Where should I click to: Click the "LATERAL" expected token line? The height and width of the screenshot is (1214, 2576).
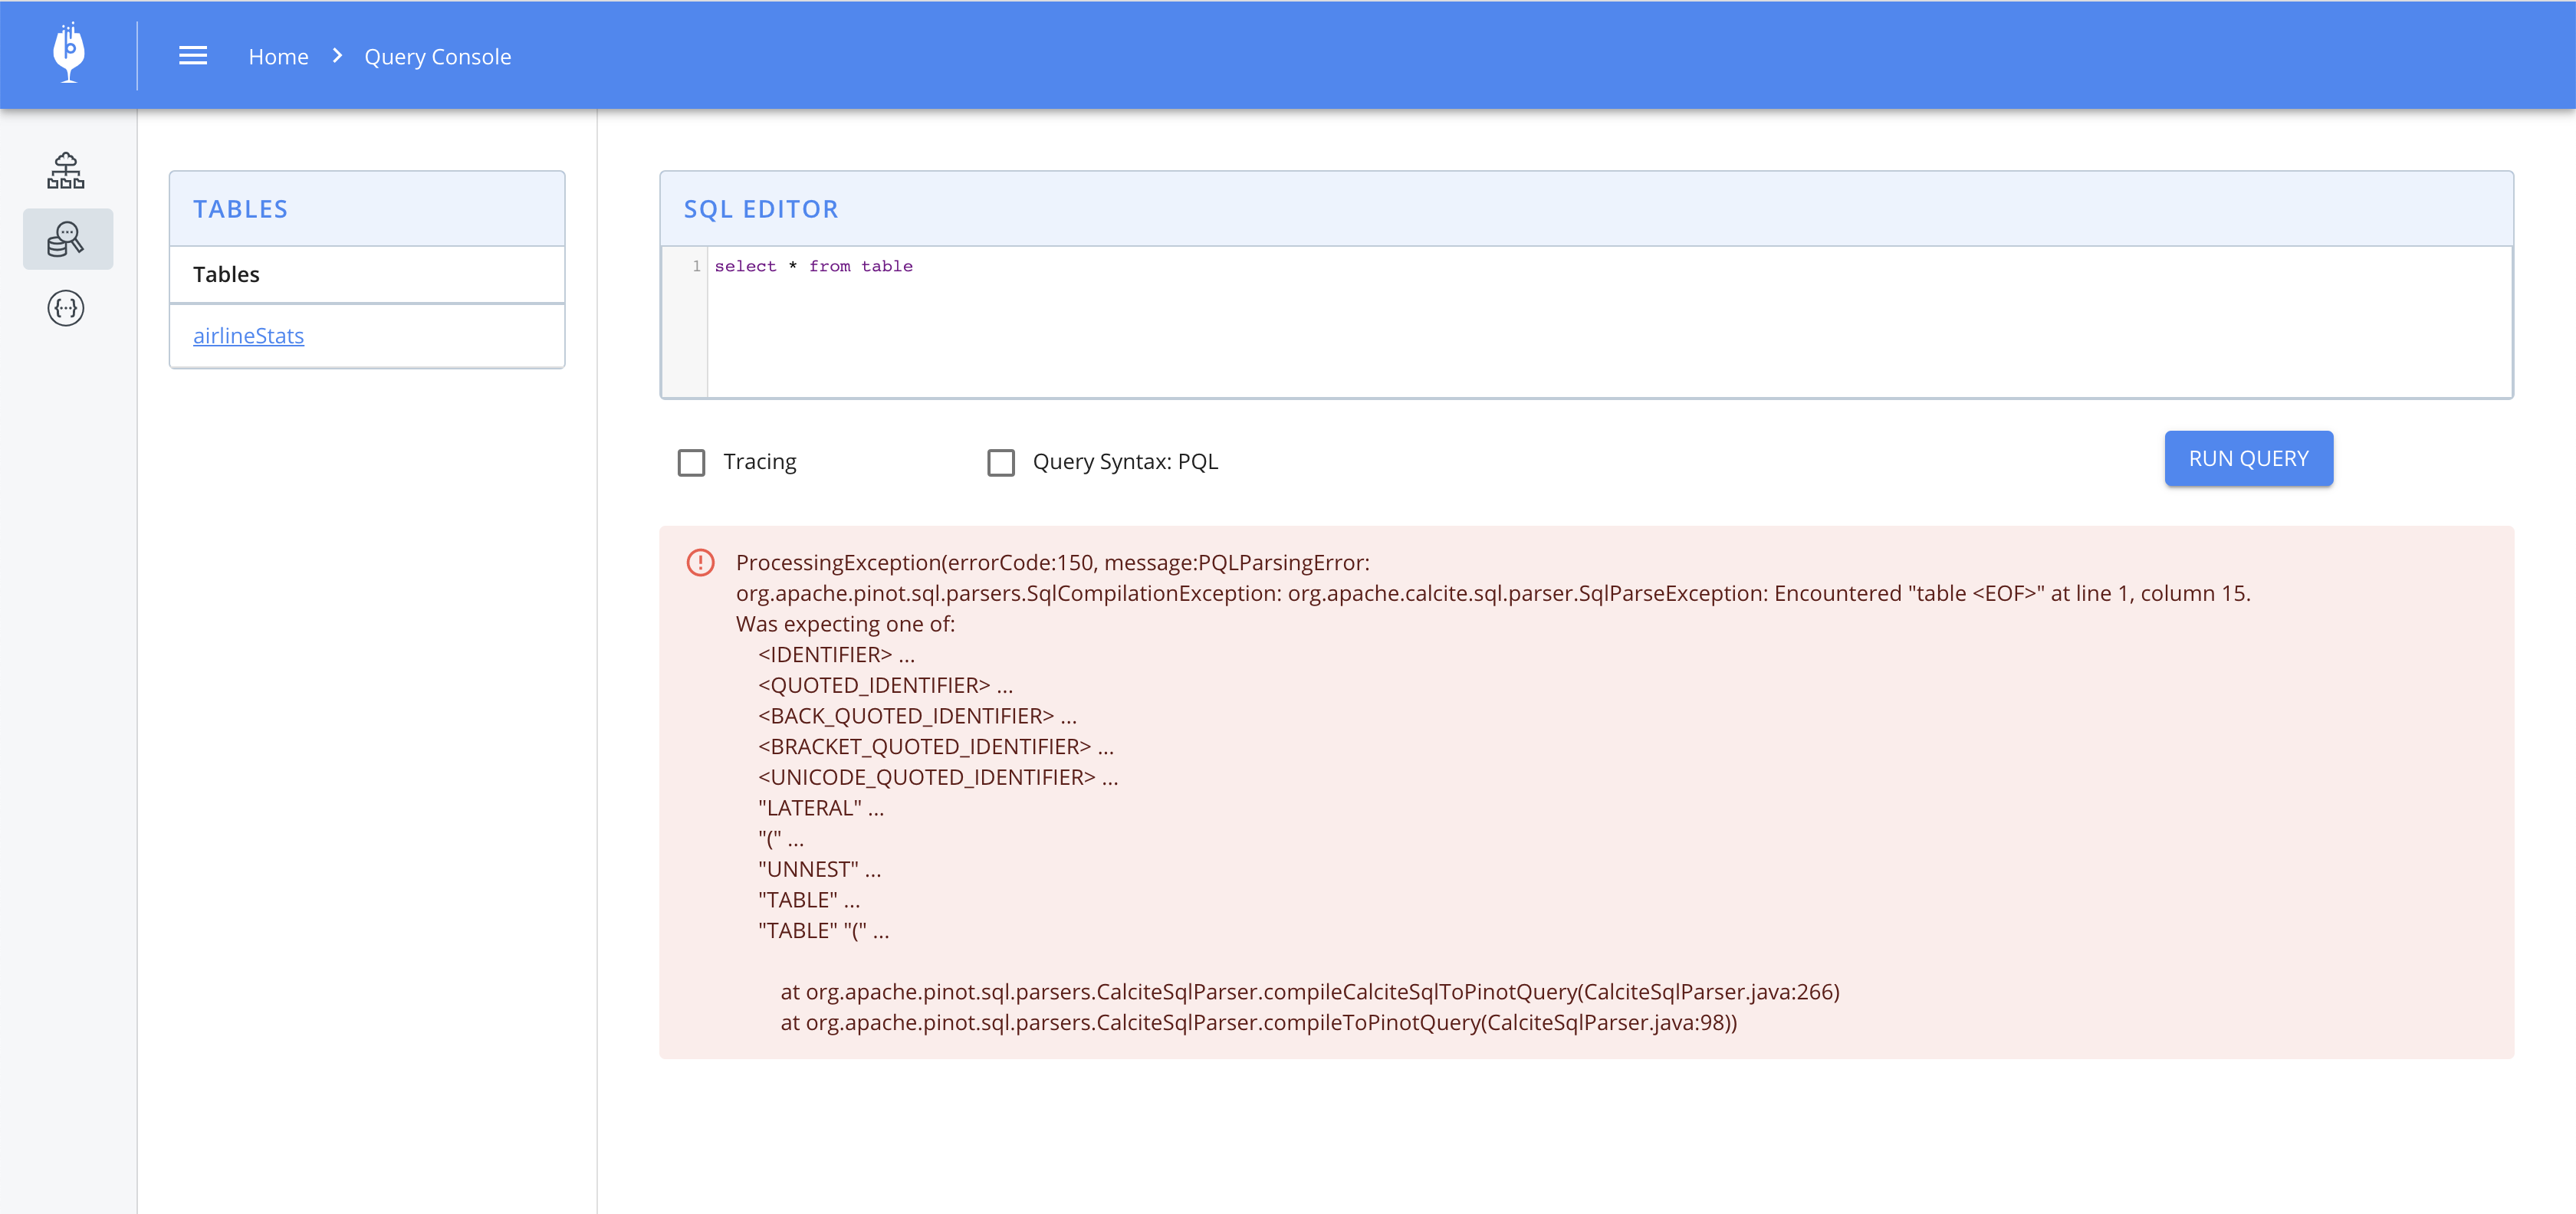(x=820, y=808)
